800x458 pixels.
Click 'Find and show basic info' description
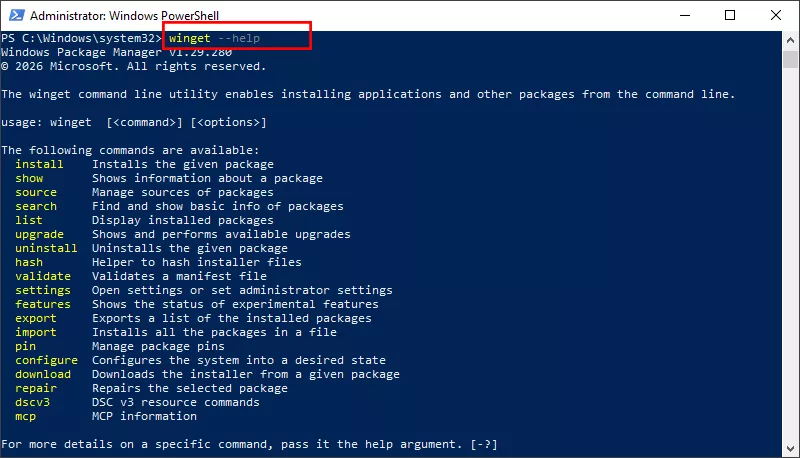coord(218,207)
